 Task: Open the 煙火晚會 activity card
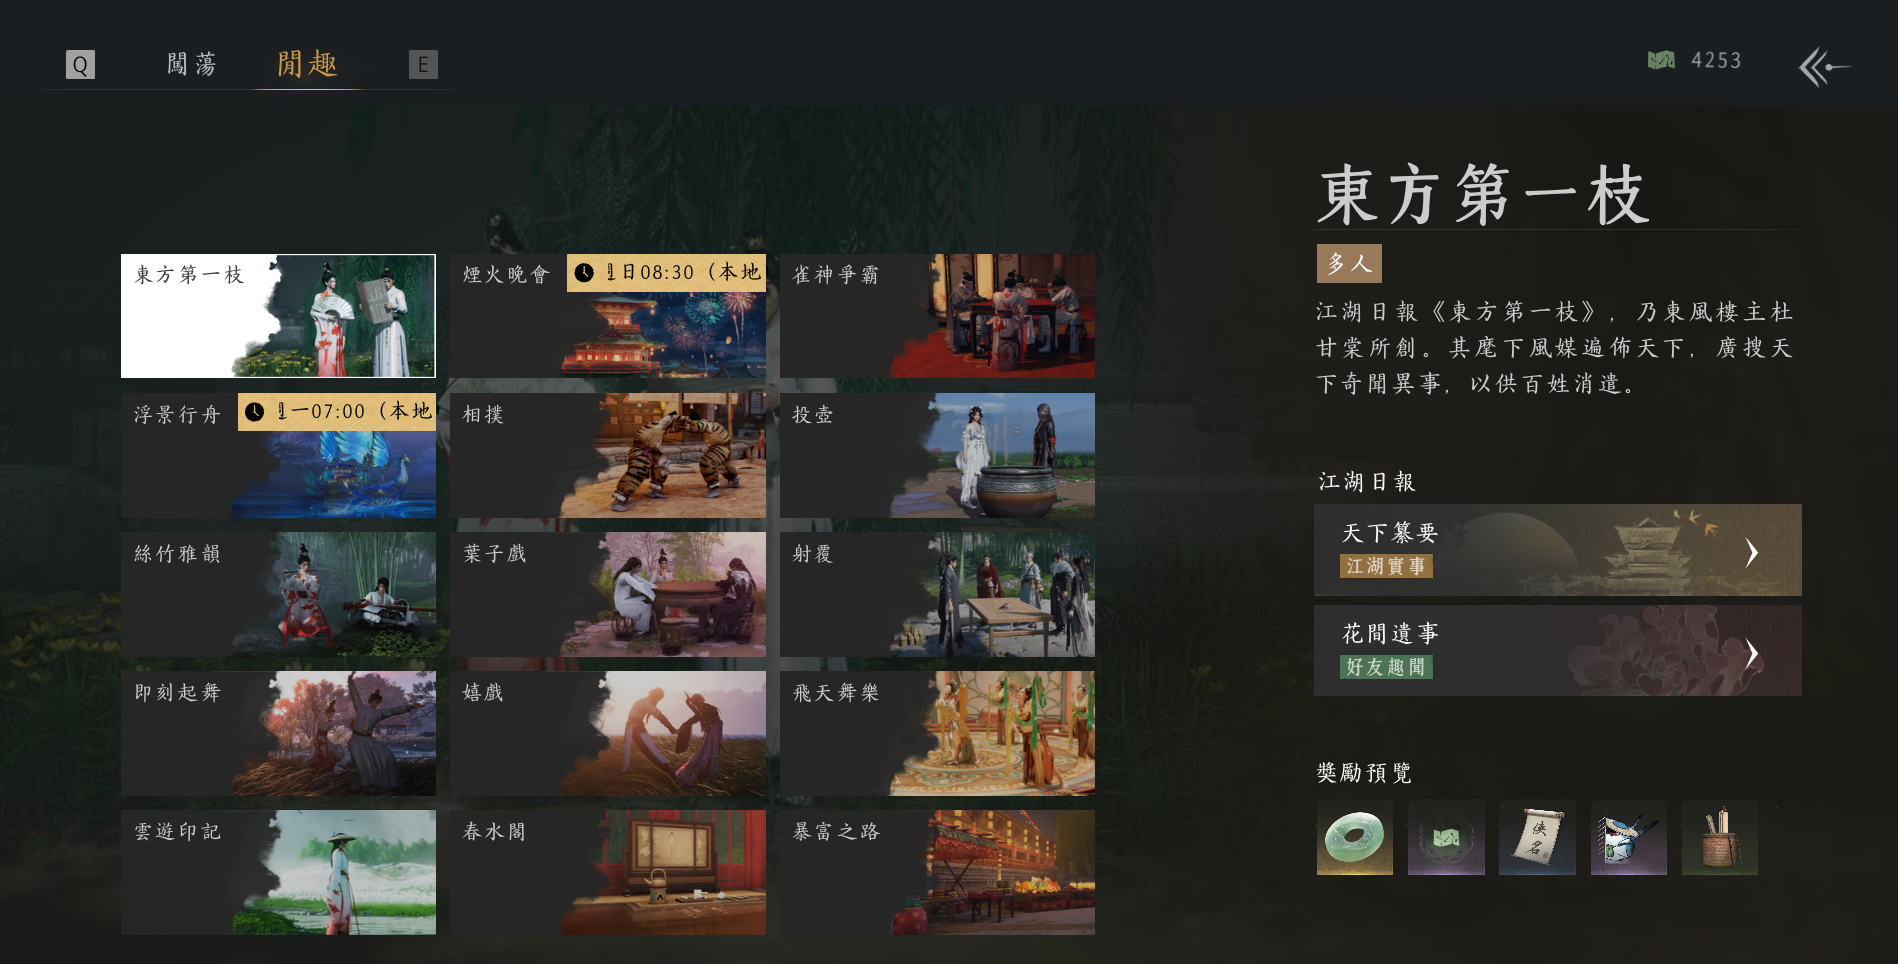[x=608, y=316]
